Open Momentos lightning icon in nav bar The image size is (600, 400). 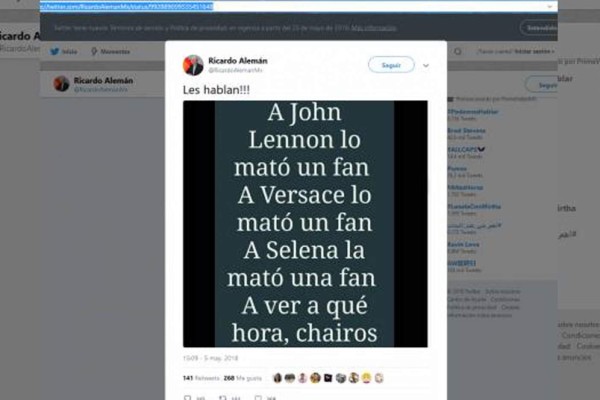[x=94, y=51]
